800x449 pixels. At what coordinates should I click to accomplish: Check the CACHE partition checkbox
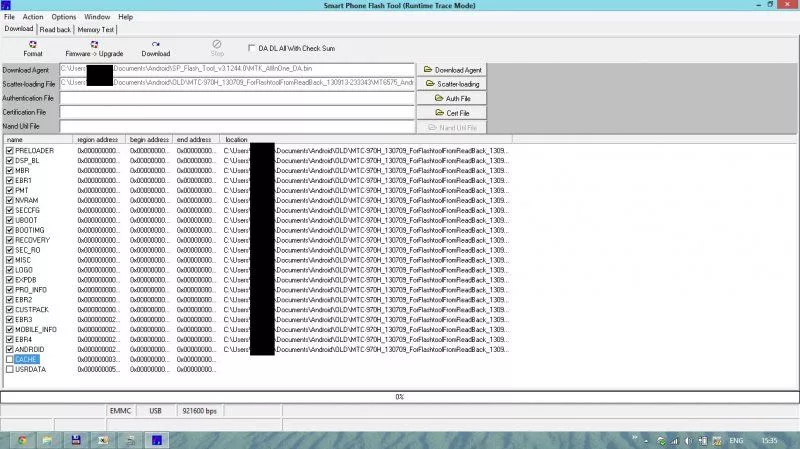(9, 359)
